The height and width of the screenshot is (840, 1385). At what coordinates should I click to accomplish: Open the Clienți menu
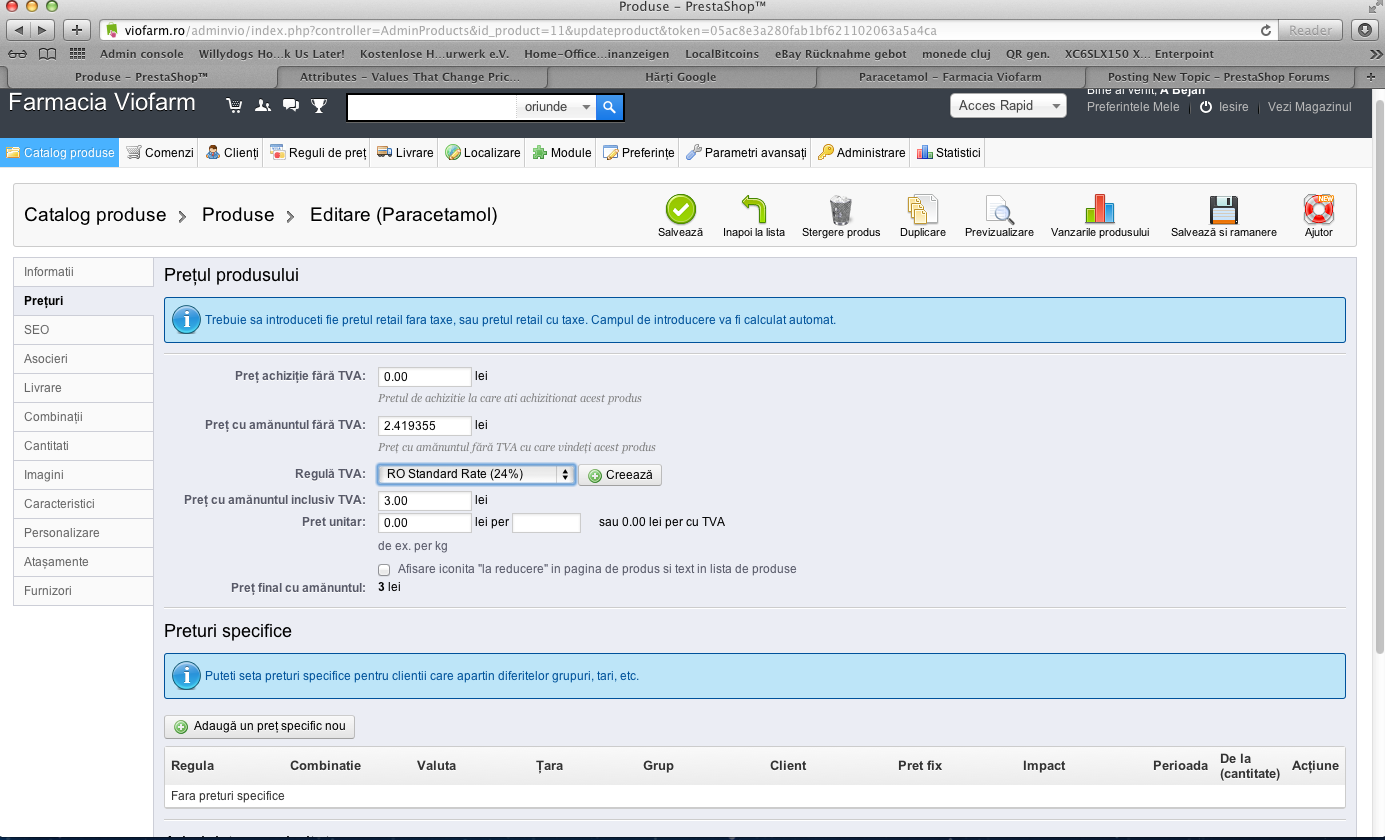(232, 153)
